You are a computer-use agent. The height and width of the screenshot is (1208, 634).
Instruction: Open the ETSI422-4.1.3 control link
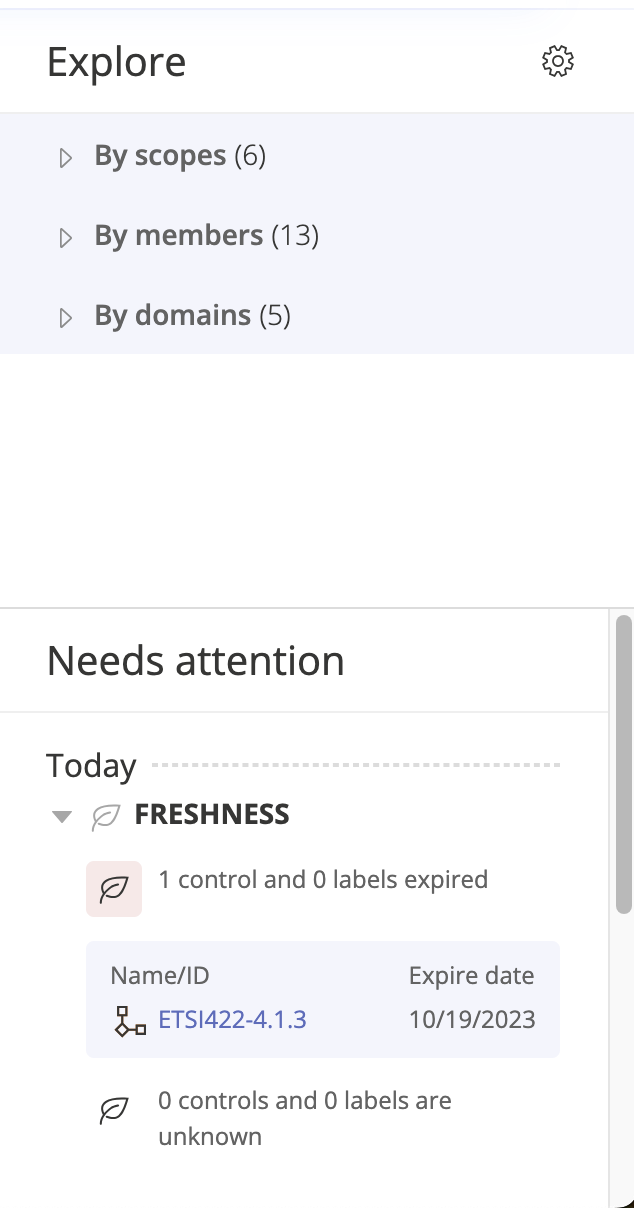[232, 1020]
